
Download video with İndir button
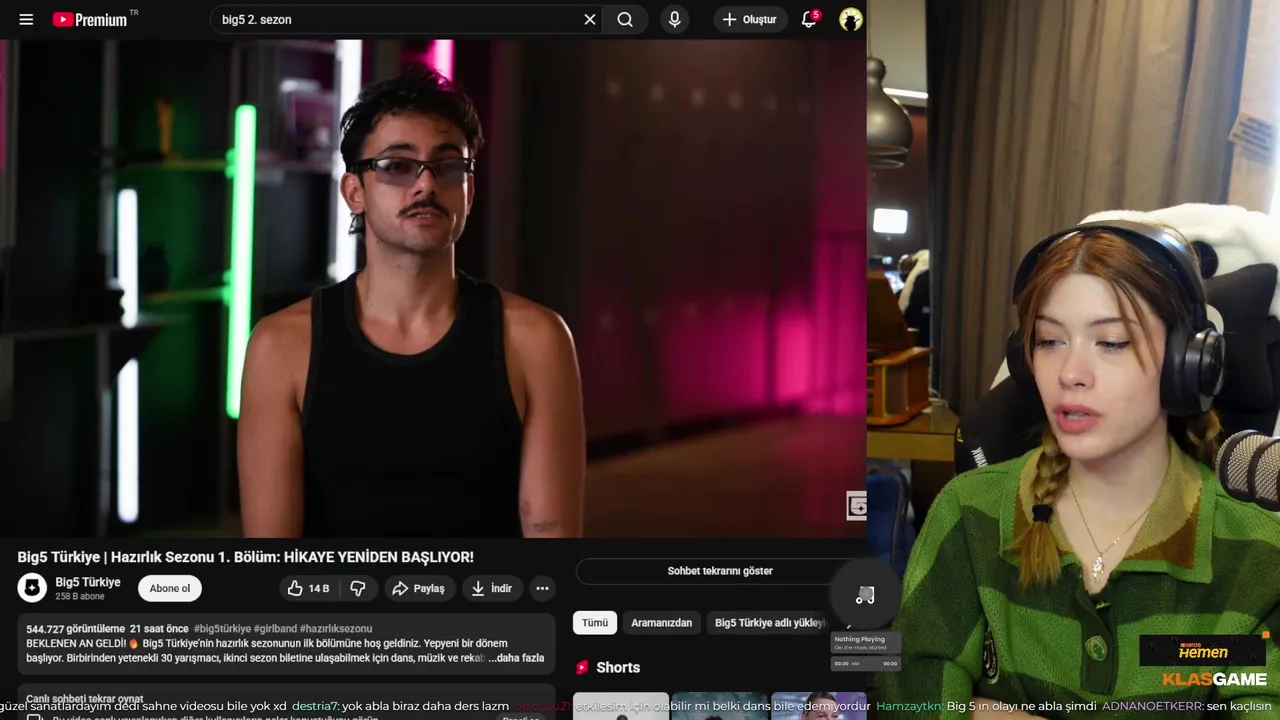[492, 588]
